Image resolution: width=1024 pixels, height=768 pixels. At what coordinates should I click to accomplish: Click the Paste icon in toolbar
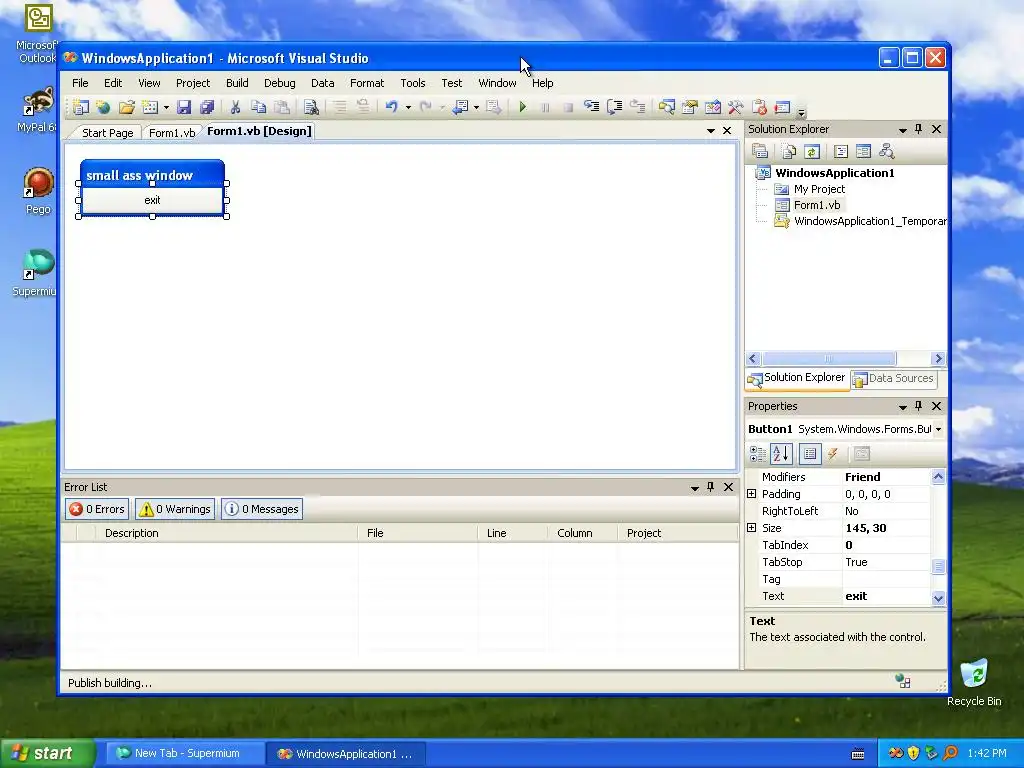[281, 107]
